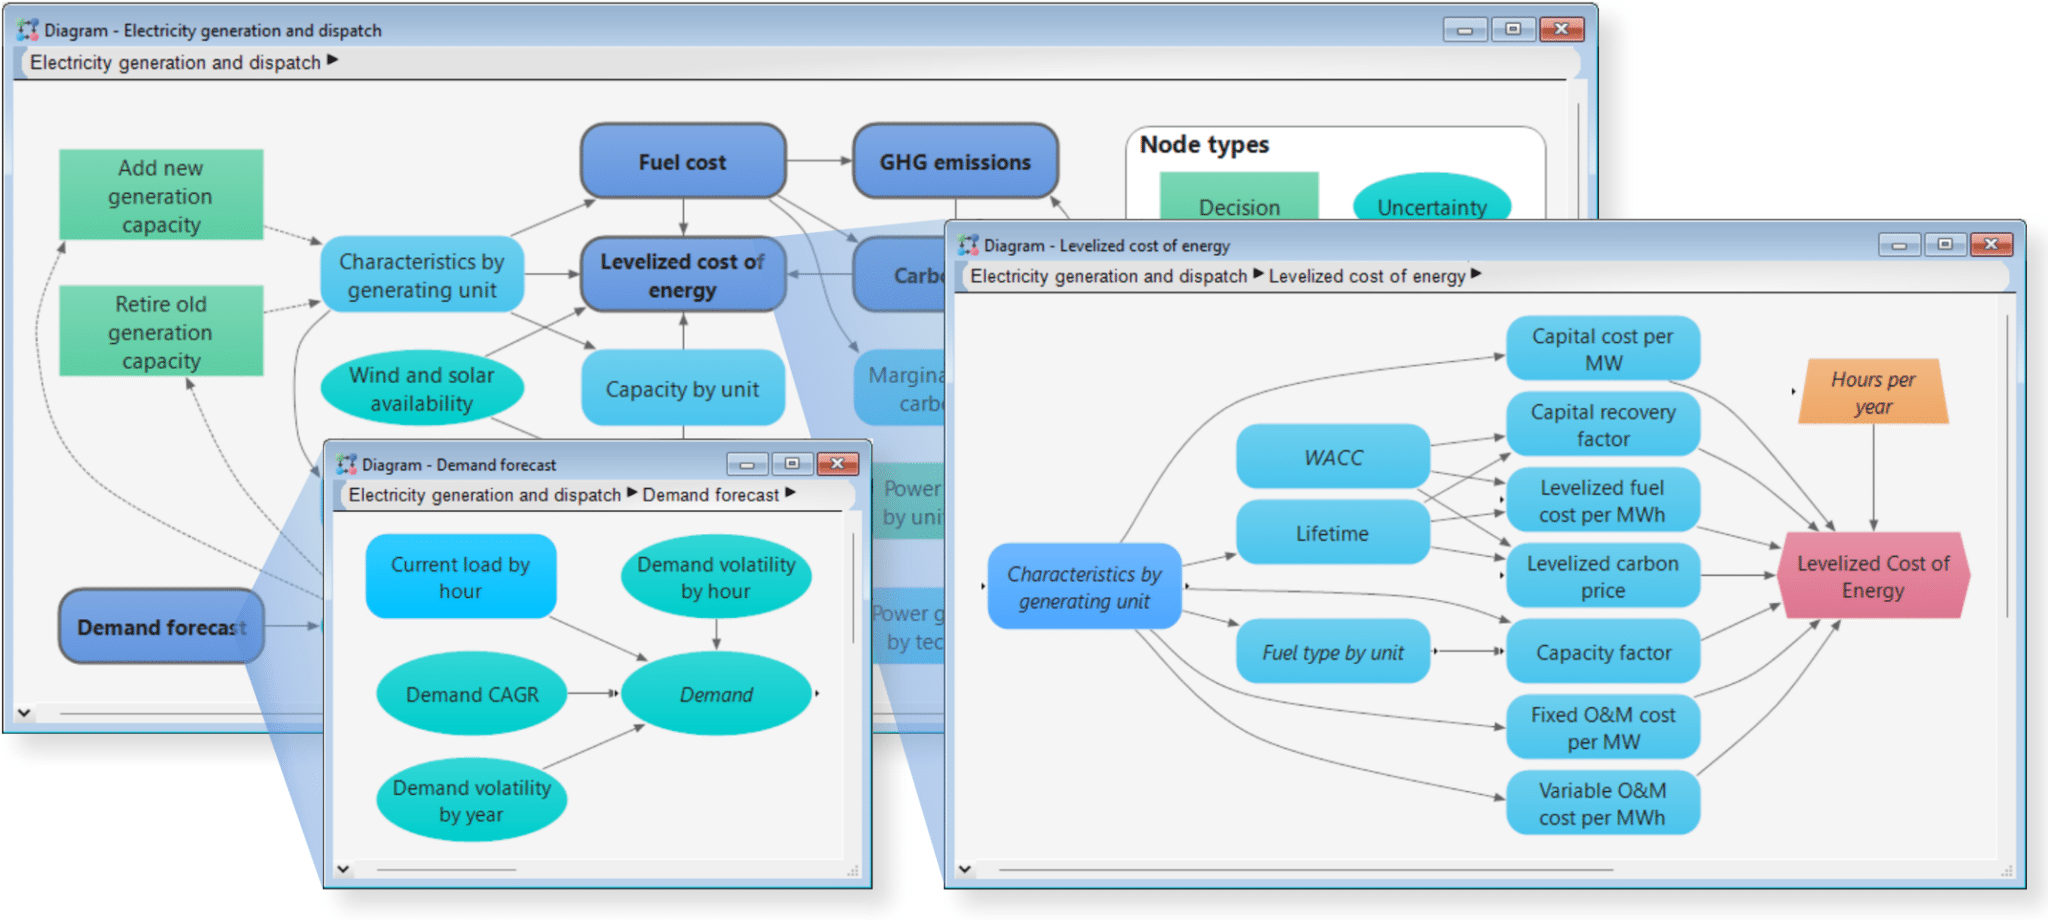2048x920 pixels.
Task: Open the Demand forecast module node
Action: 160,627
